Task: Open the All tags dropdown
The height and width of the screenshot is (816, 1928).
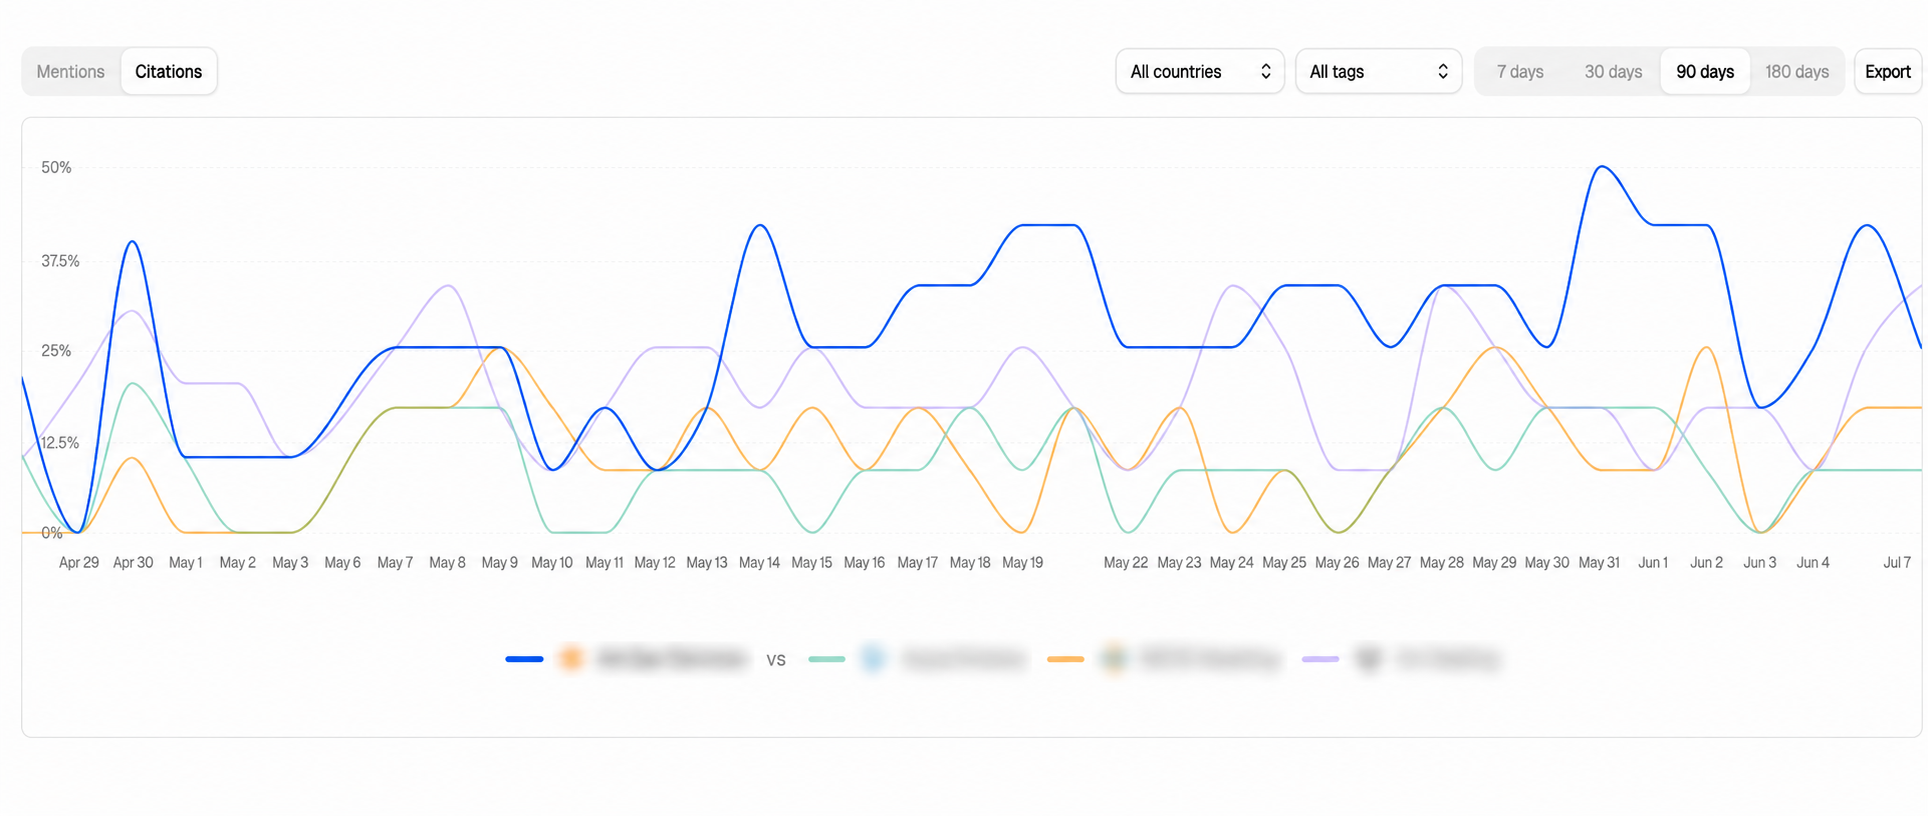Action: (x=1378, y=72)
